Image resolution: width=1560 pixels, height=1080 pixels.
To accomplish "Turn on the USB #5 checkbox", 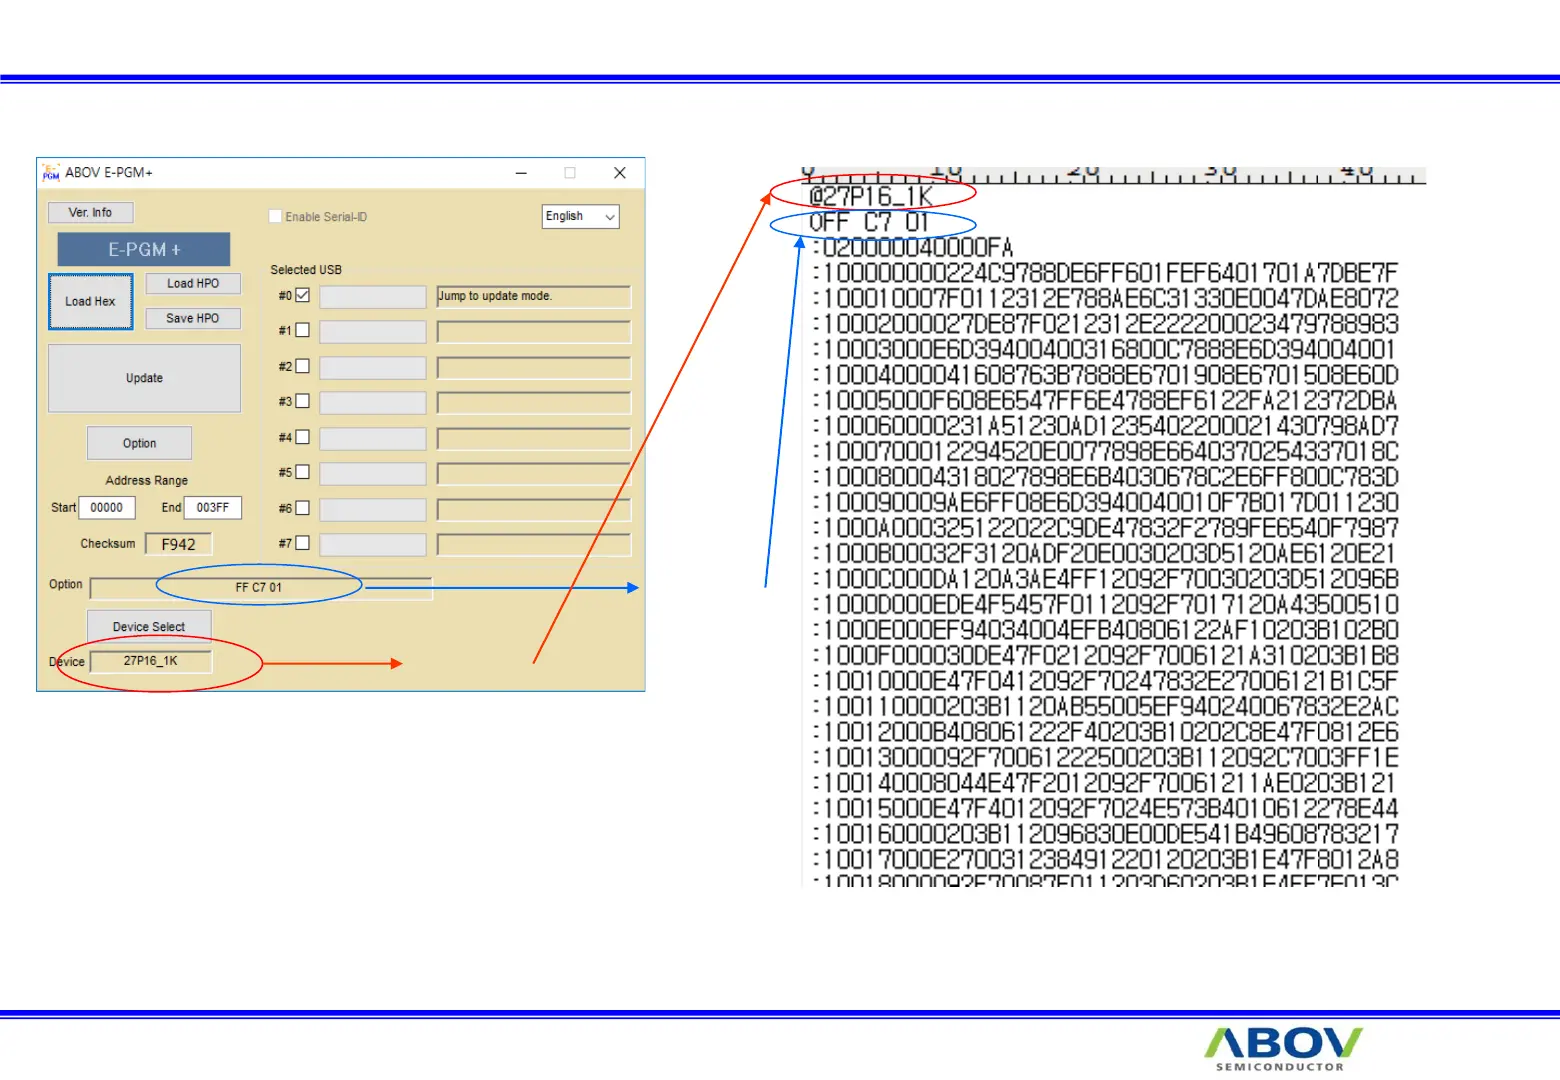I will point(302,472).
